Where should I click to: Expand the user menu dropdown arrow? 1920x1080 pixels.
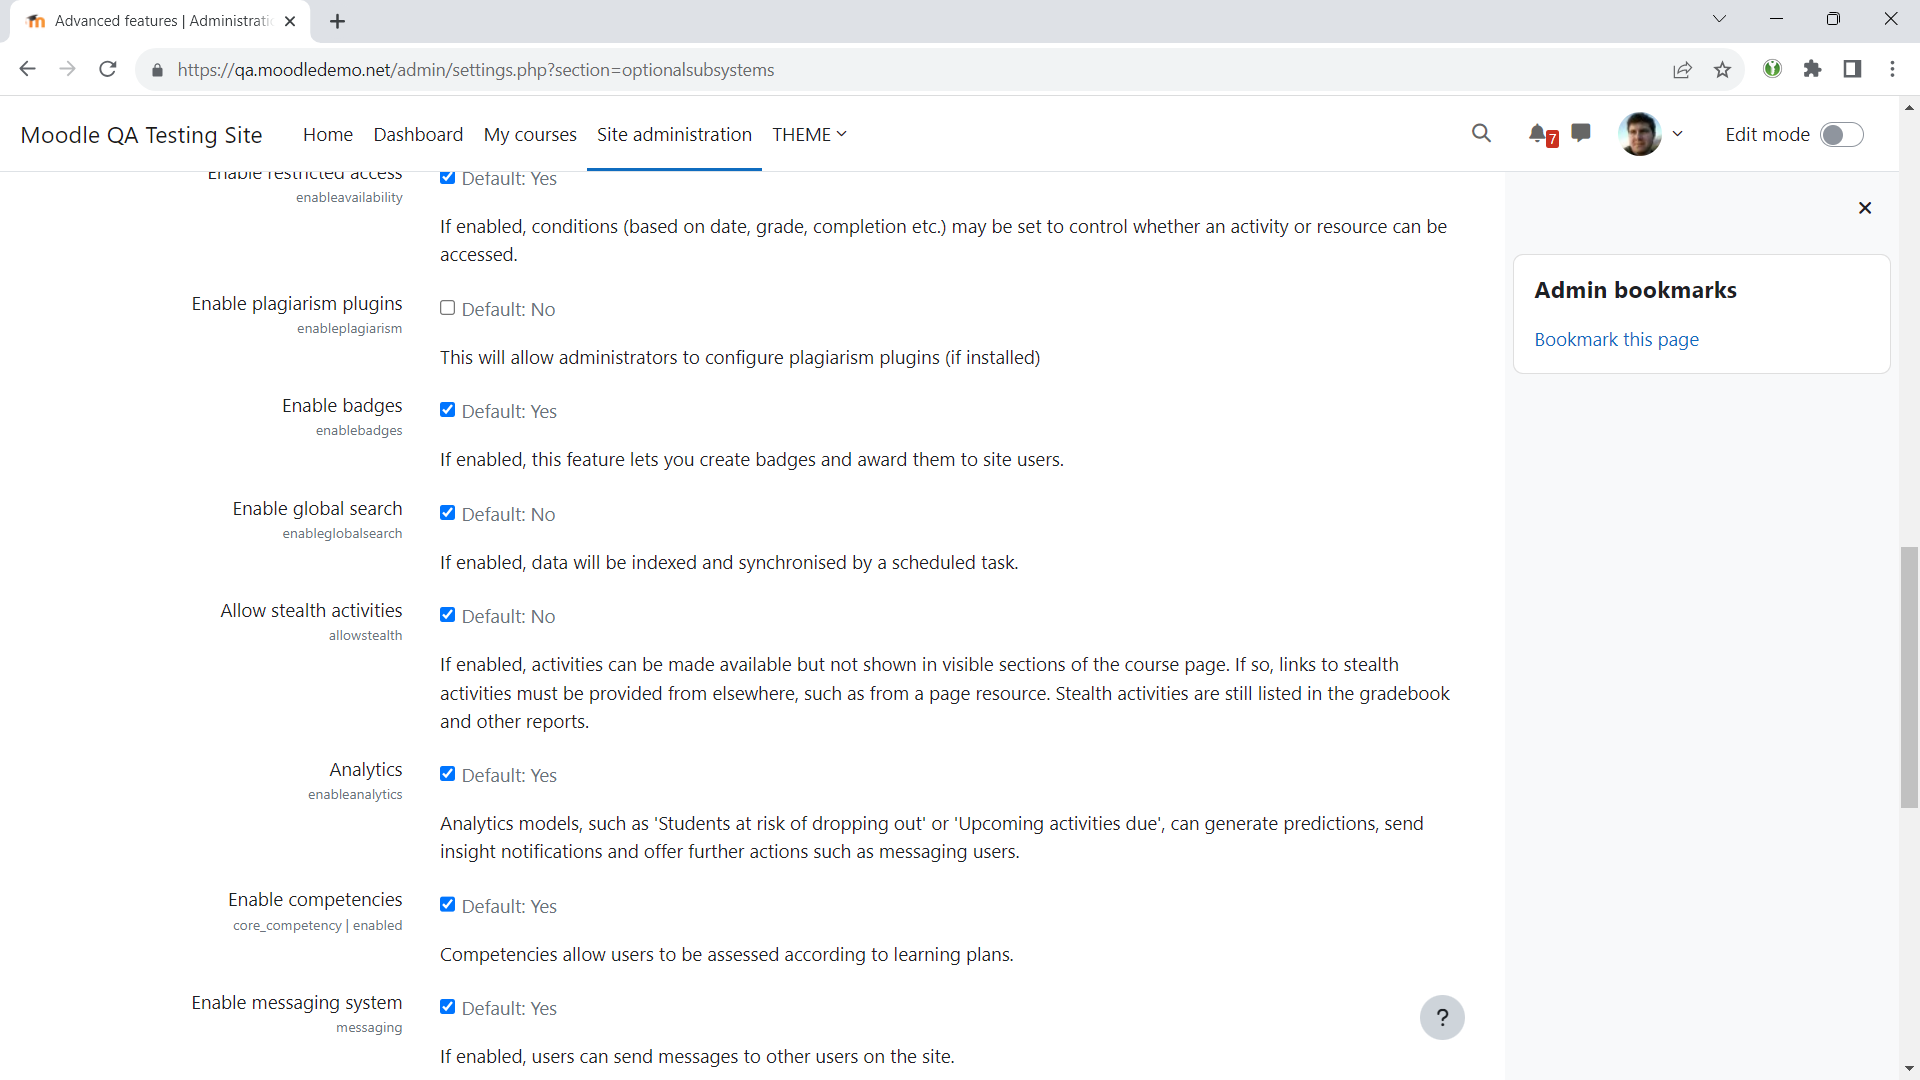pyautogui.click(x=1678, y=134)
